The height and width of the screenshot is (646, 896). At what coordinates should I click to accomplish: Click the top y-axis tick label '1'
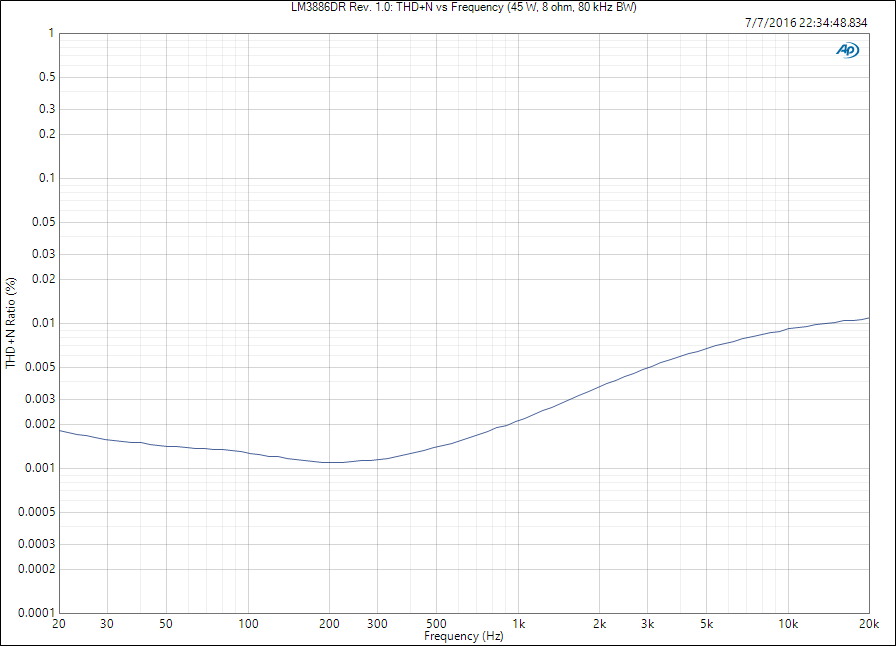click(51, 33)
